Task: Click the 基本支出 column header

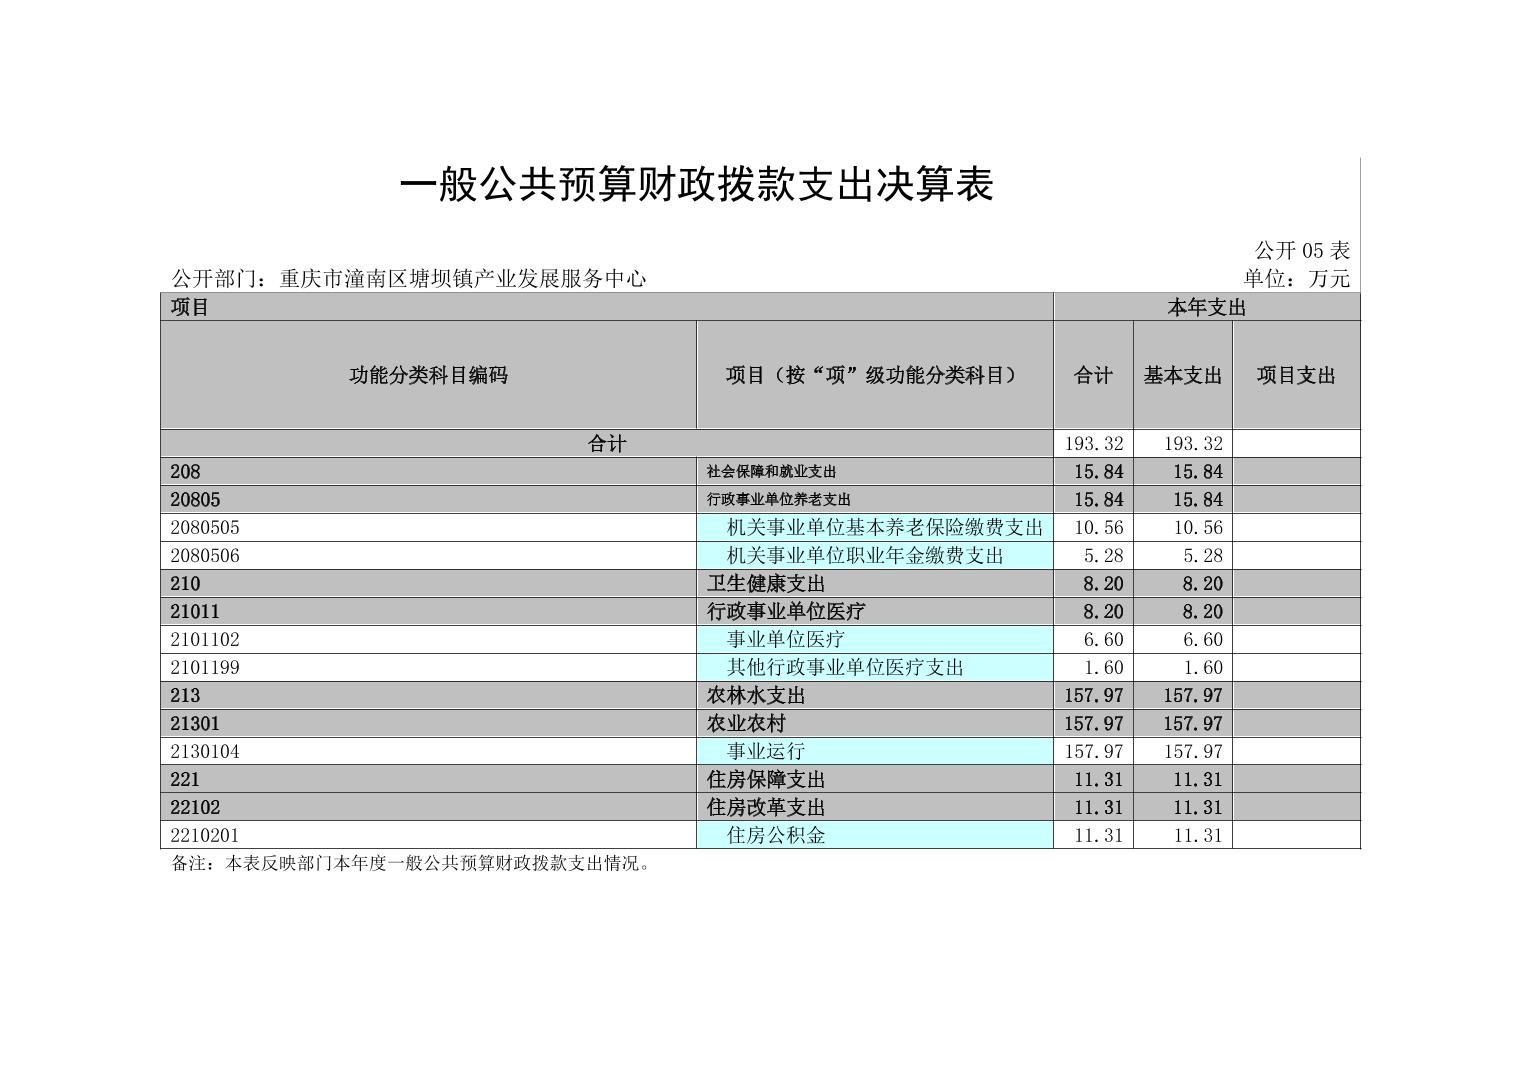Action: coord(1182,376)
